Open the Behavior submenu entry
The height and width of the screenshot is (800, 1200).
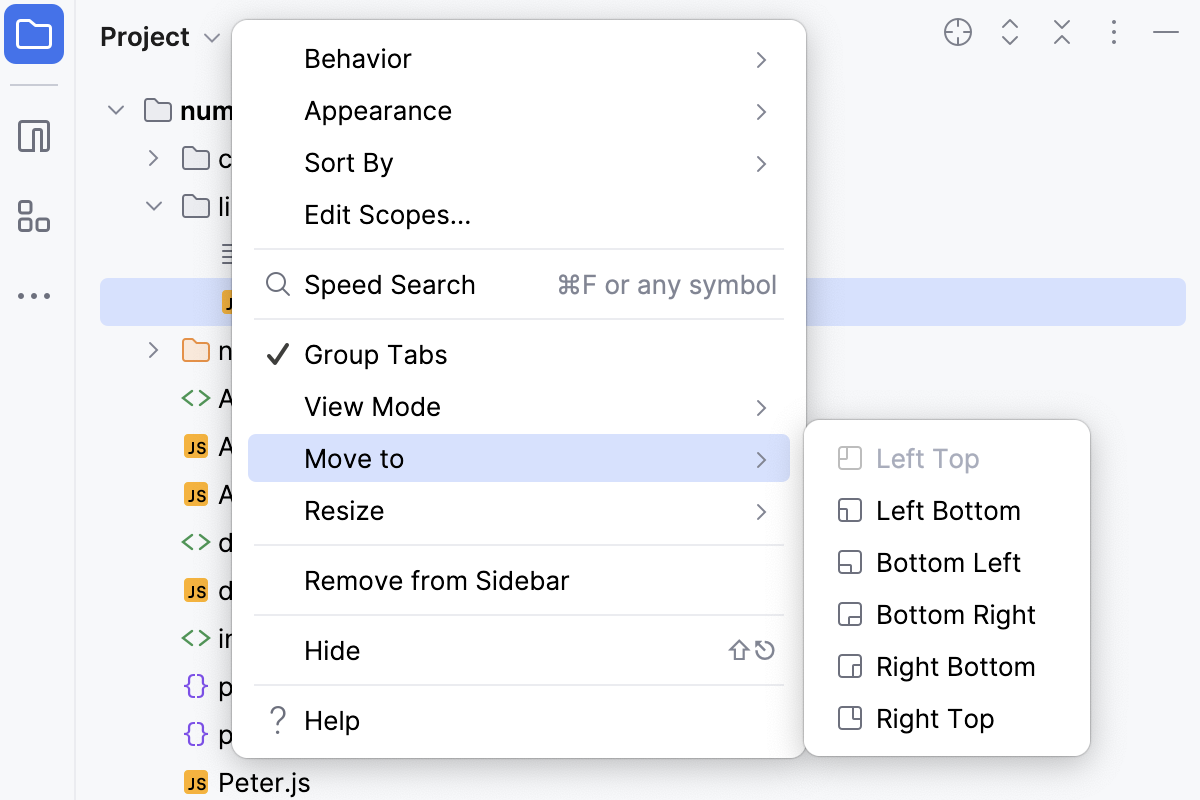tap(357, 58)
